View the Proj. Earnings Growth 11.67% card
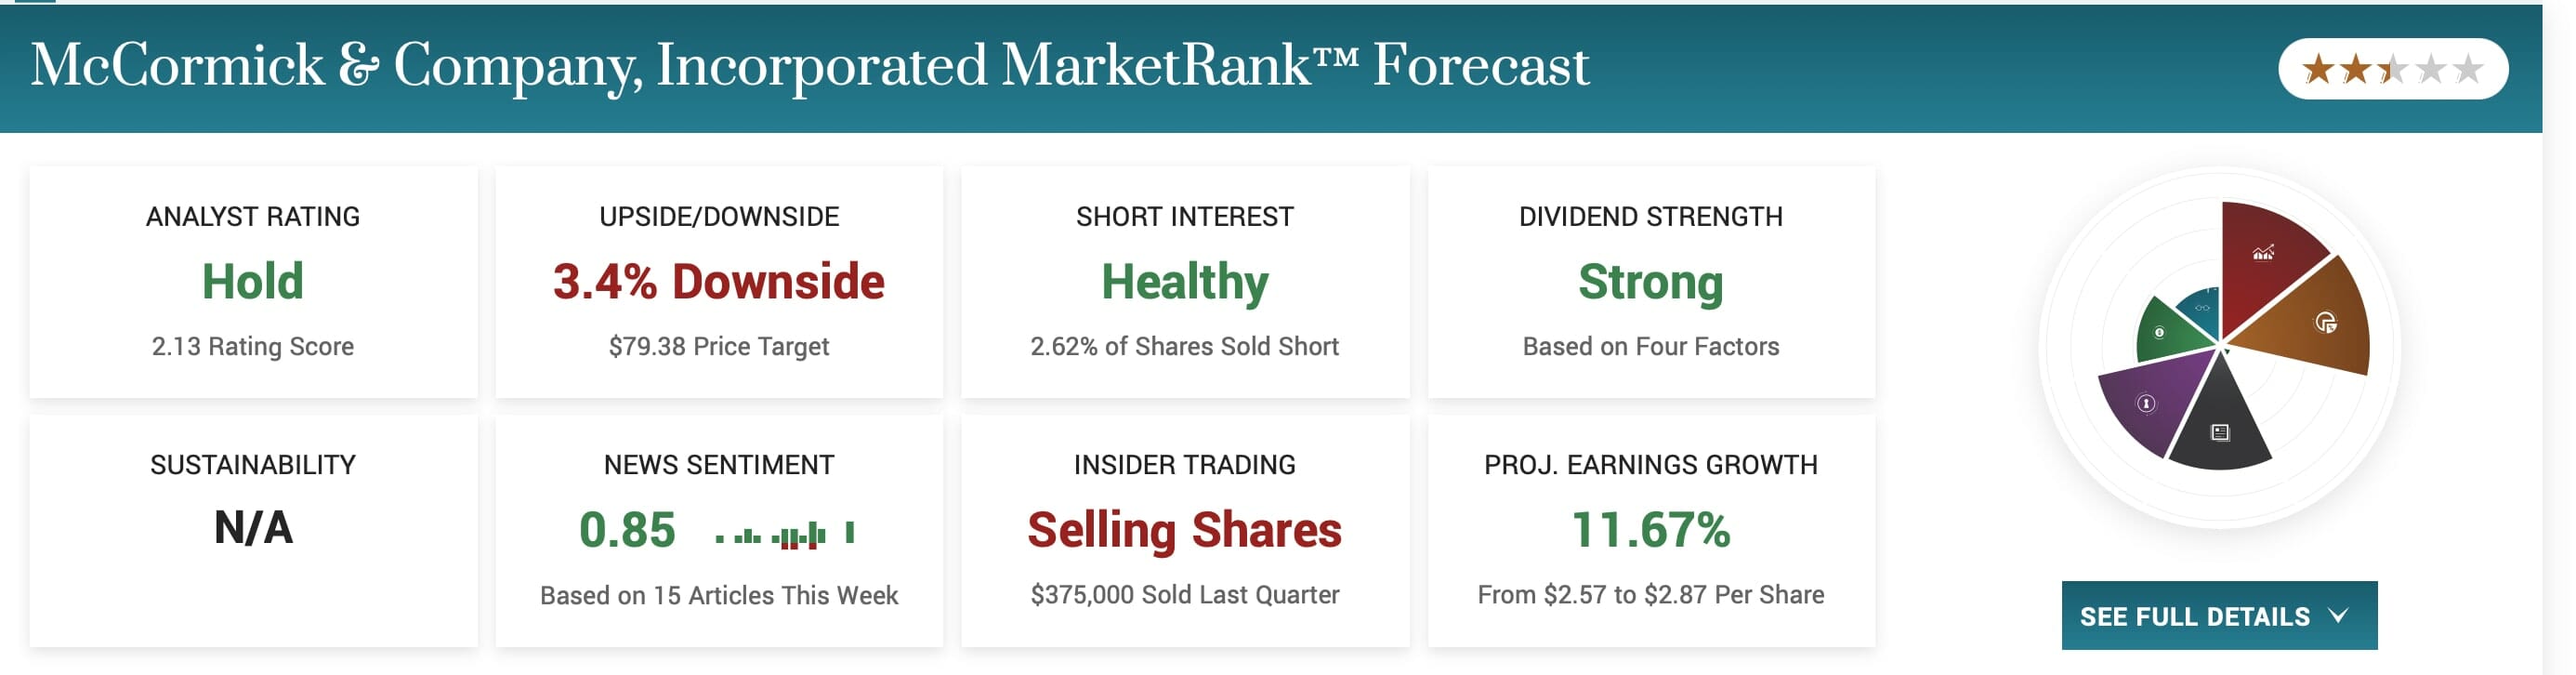 click(x=1650, y=530)
